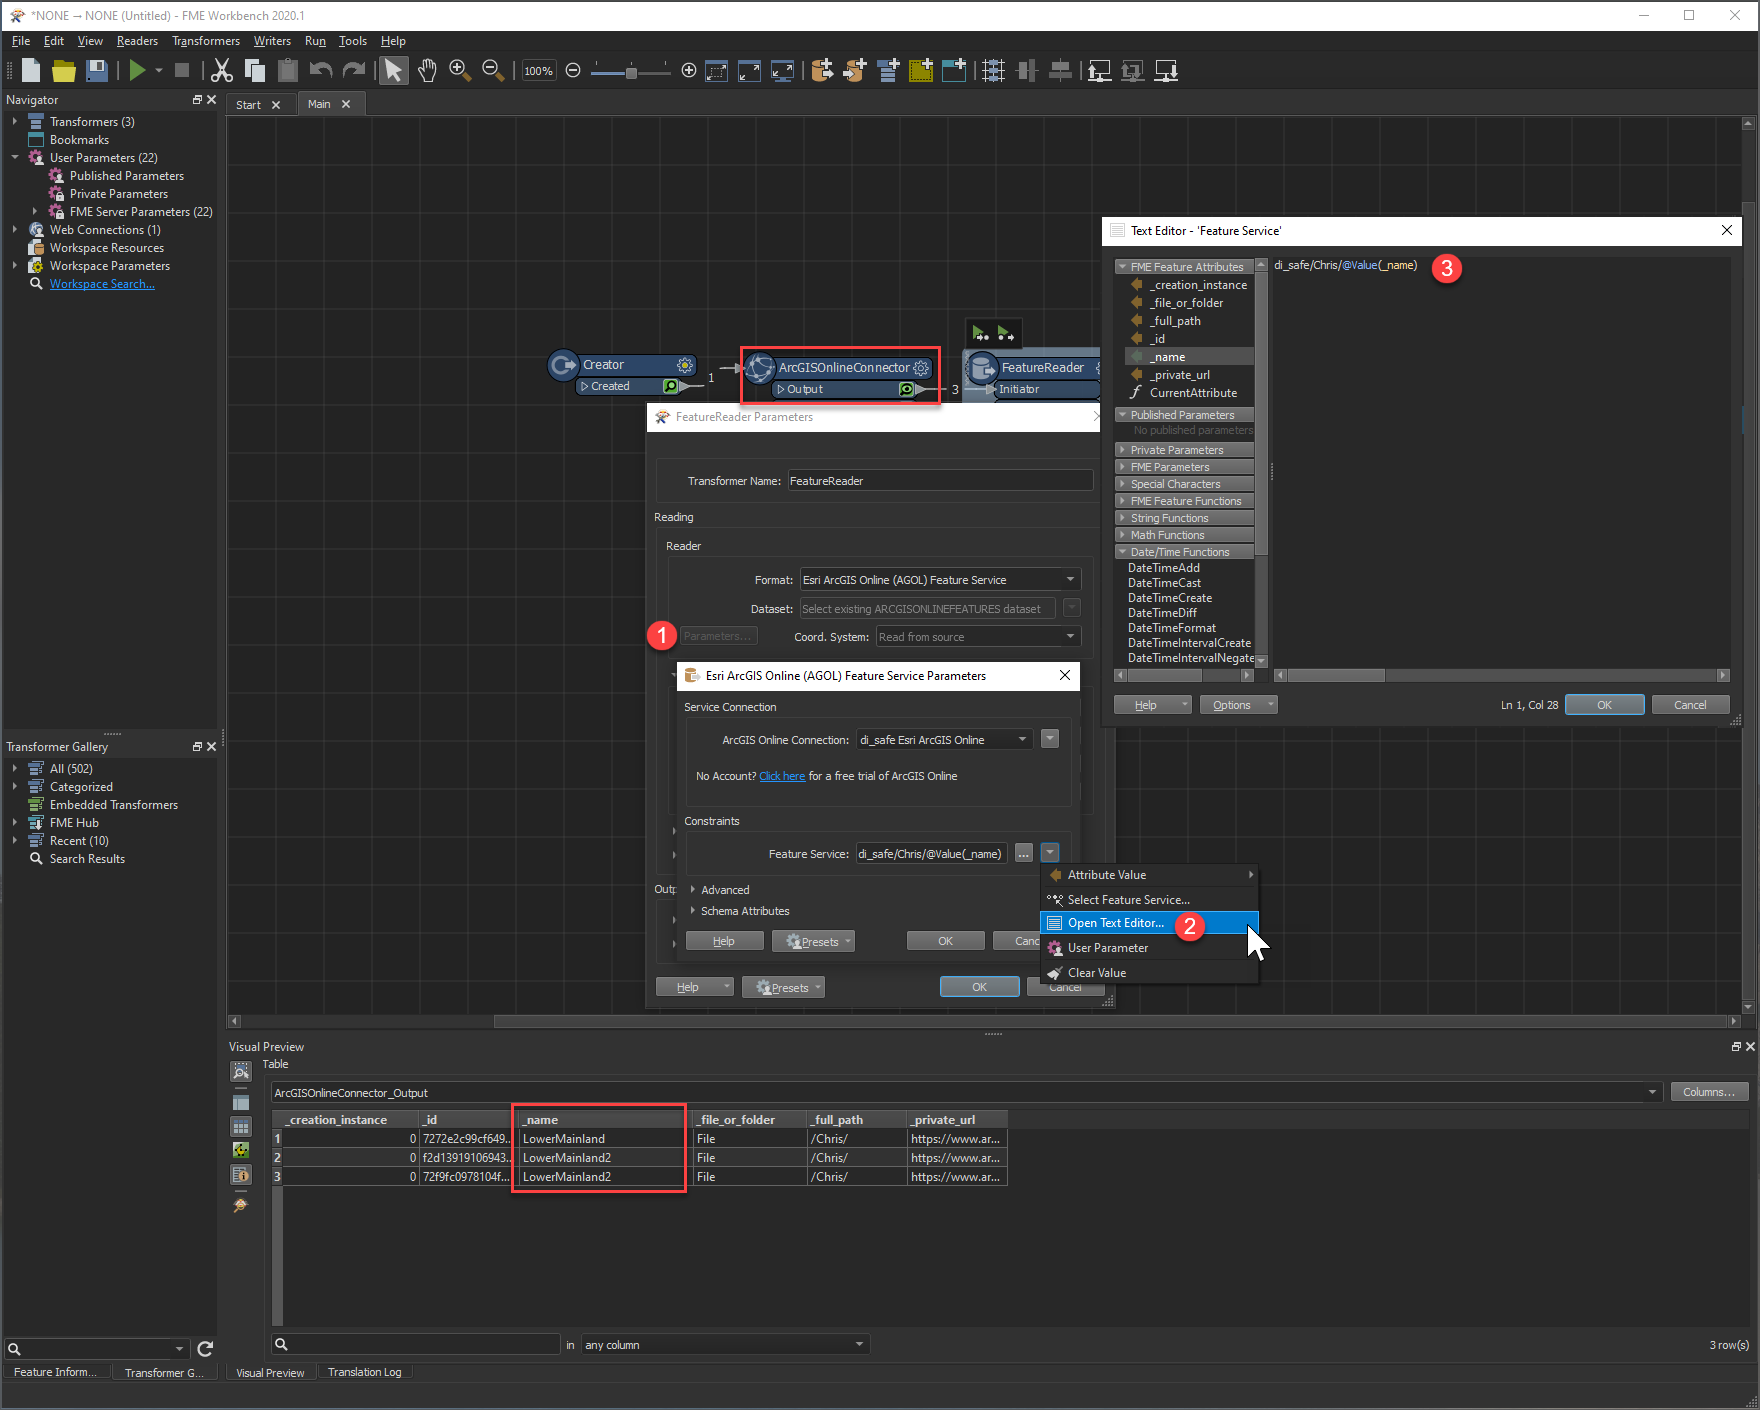Choose Select Feature Service... menu entry
This screenshot has width=1760, height=1410.
tap(1149, 900)
